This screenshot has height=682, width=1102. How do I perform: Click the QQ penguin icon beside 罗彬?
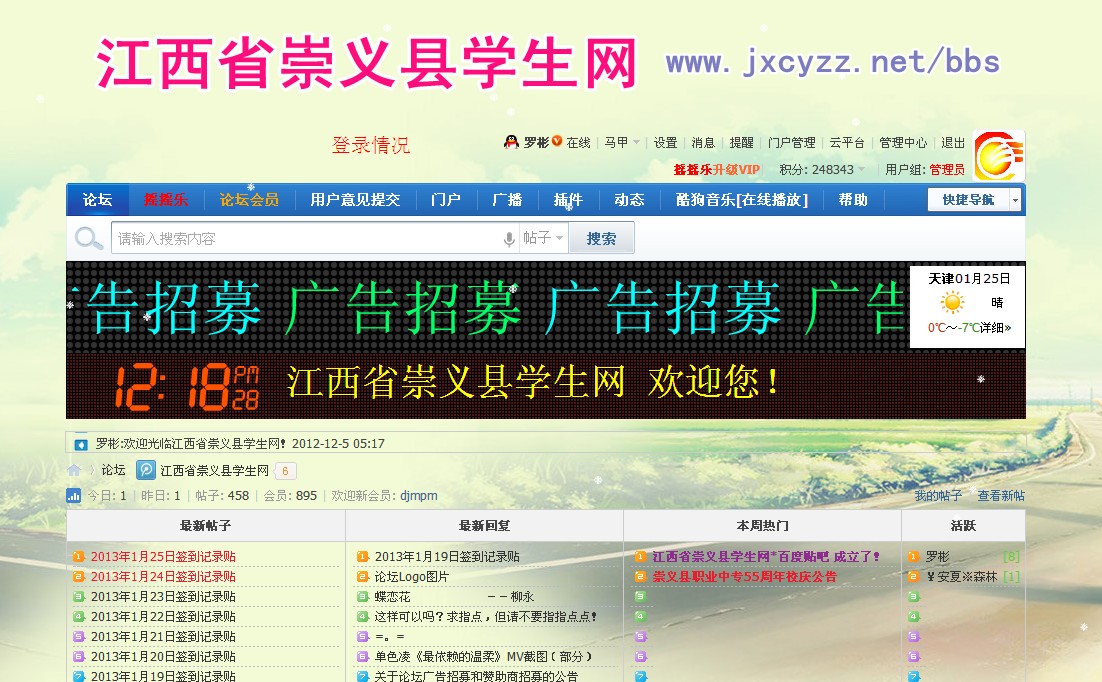(511, 142)
